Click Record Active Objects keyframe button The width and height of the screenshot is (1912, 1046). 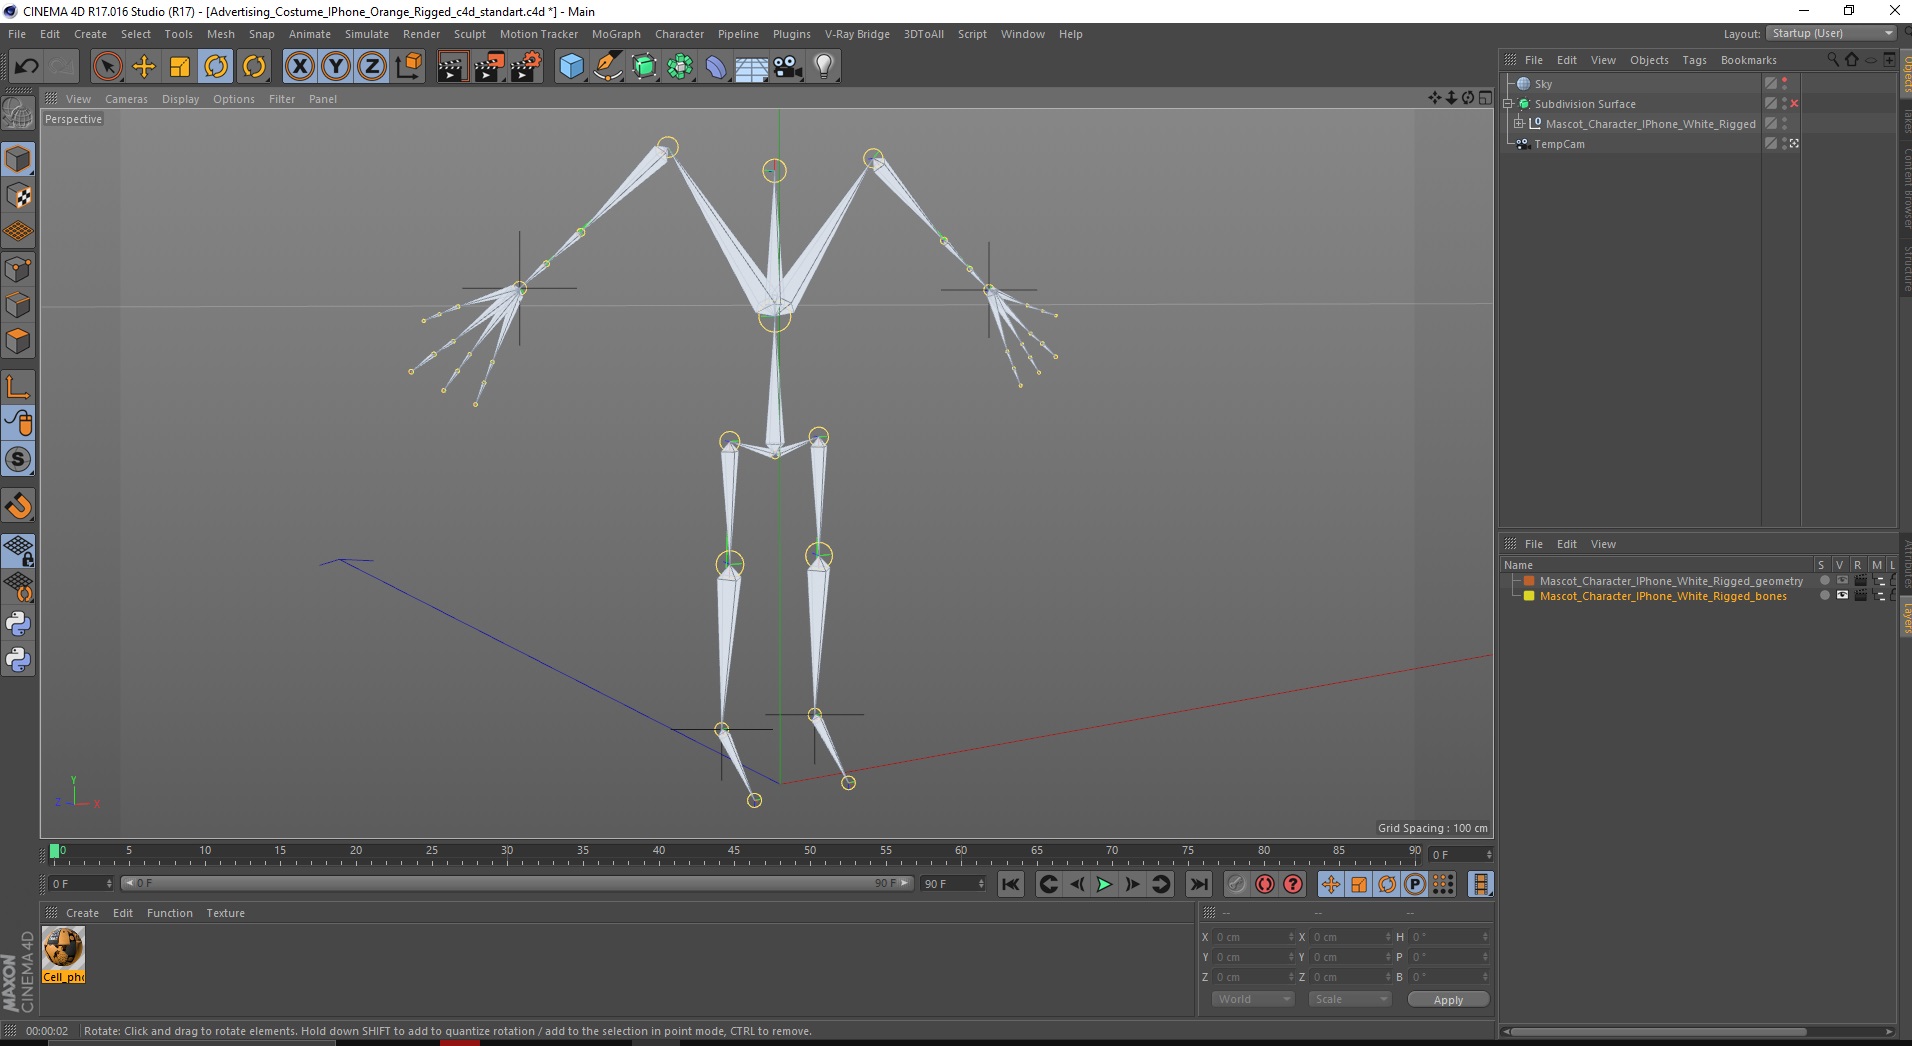[x=1236, y=884]
